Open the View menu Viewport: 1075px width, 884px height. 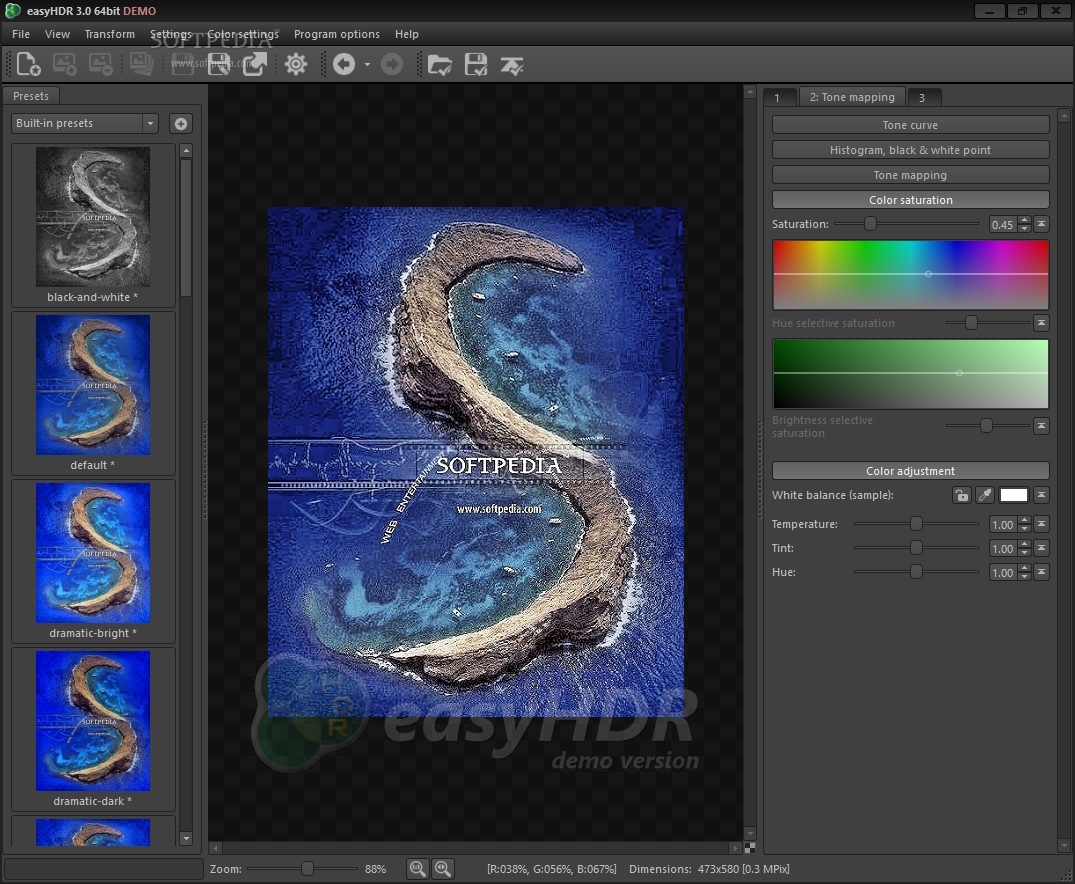[x=58, y=34]
